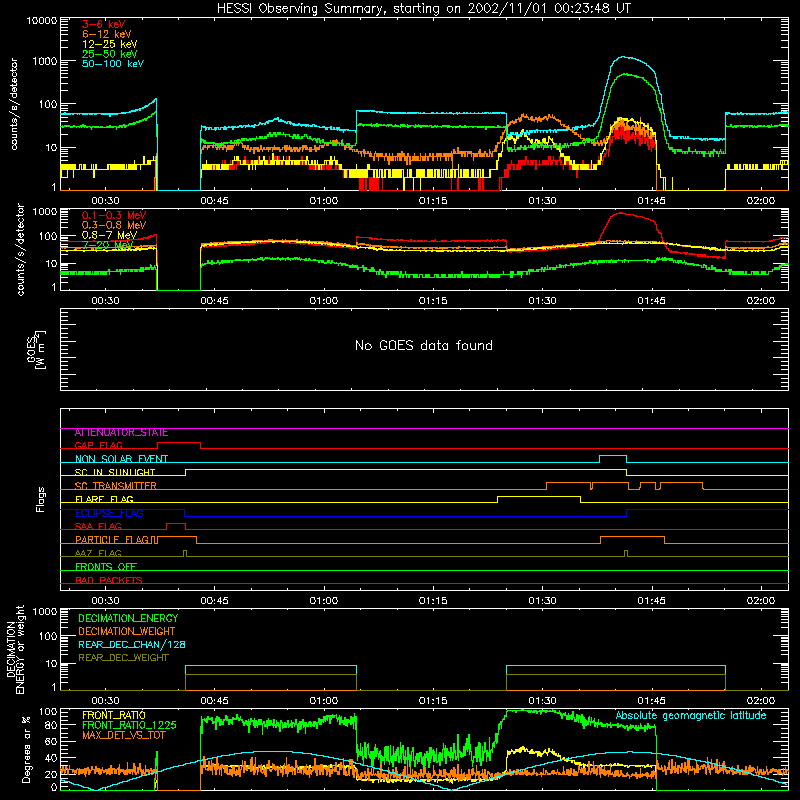Viewport: 800px width, 800px height.
Task: Select the NON_SOLAR_EVENT flag label
Action: tap(121, 459)
